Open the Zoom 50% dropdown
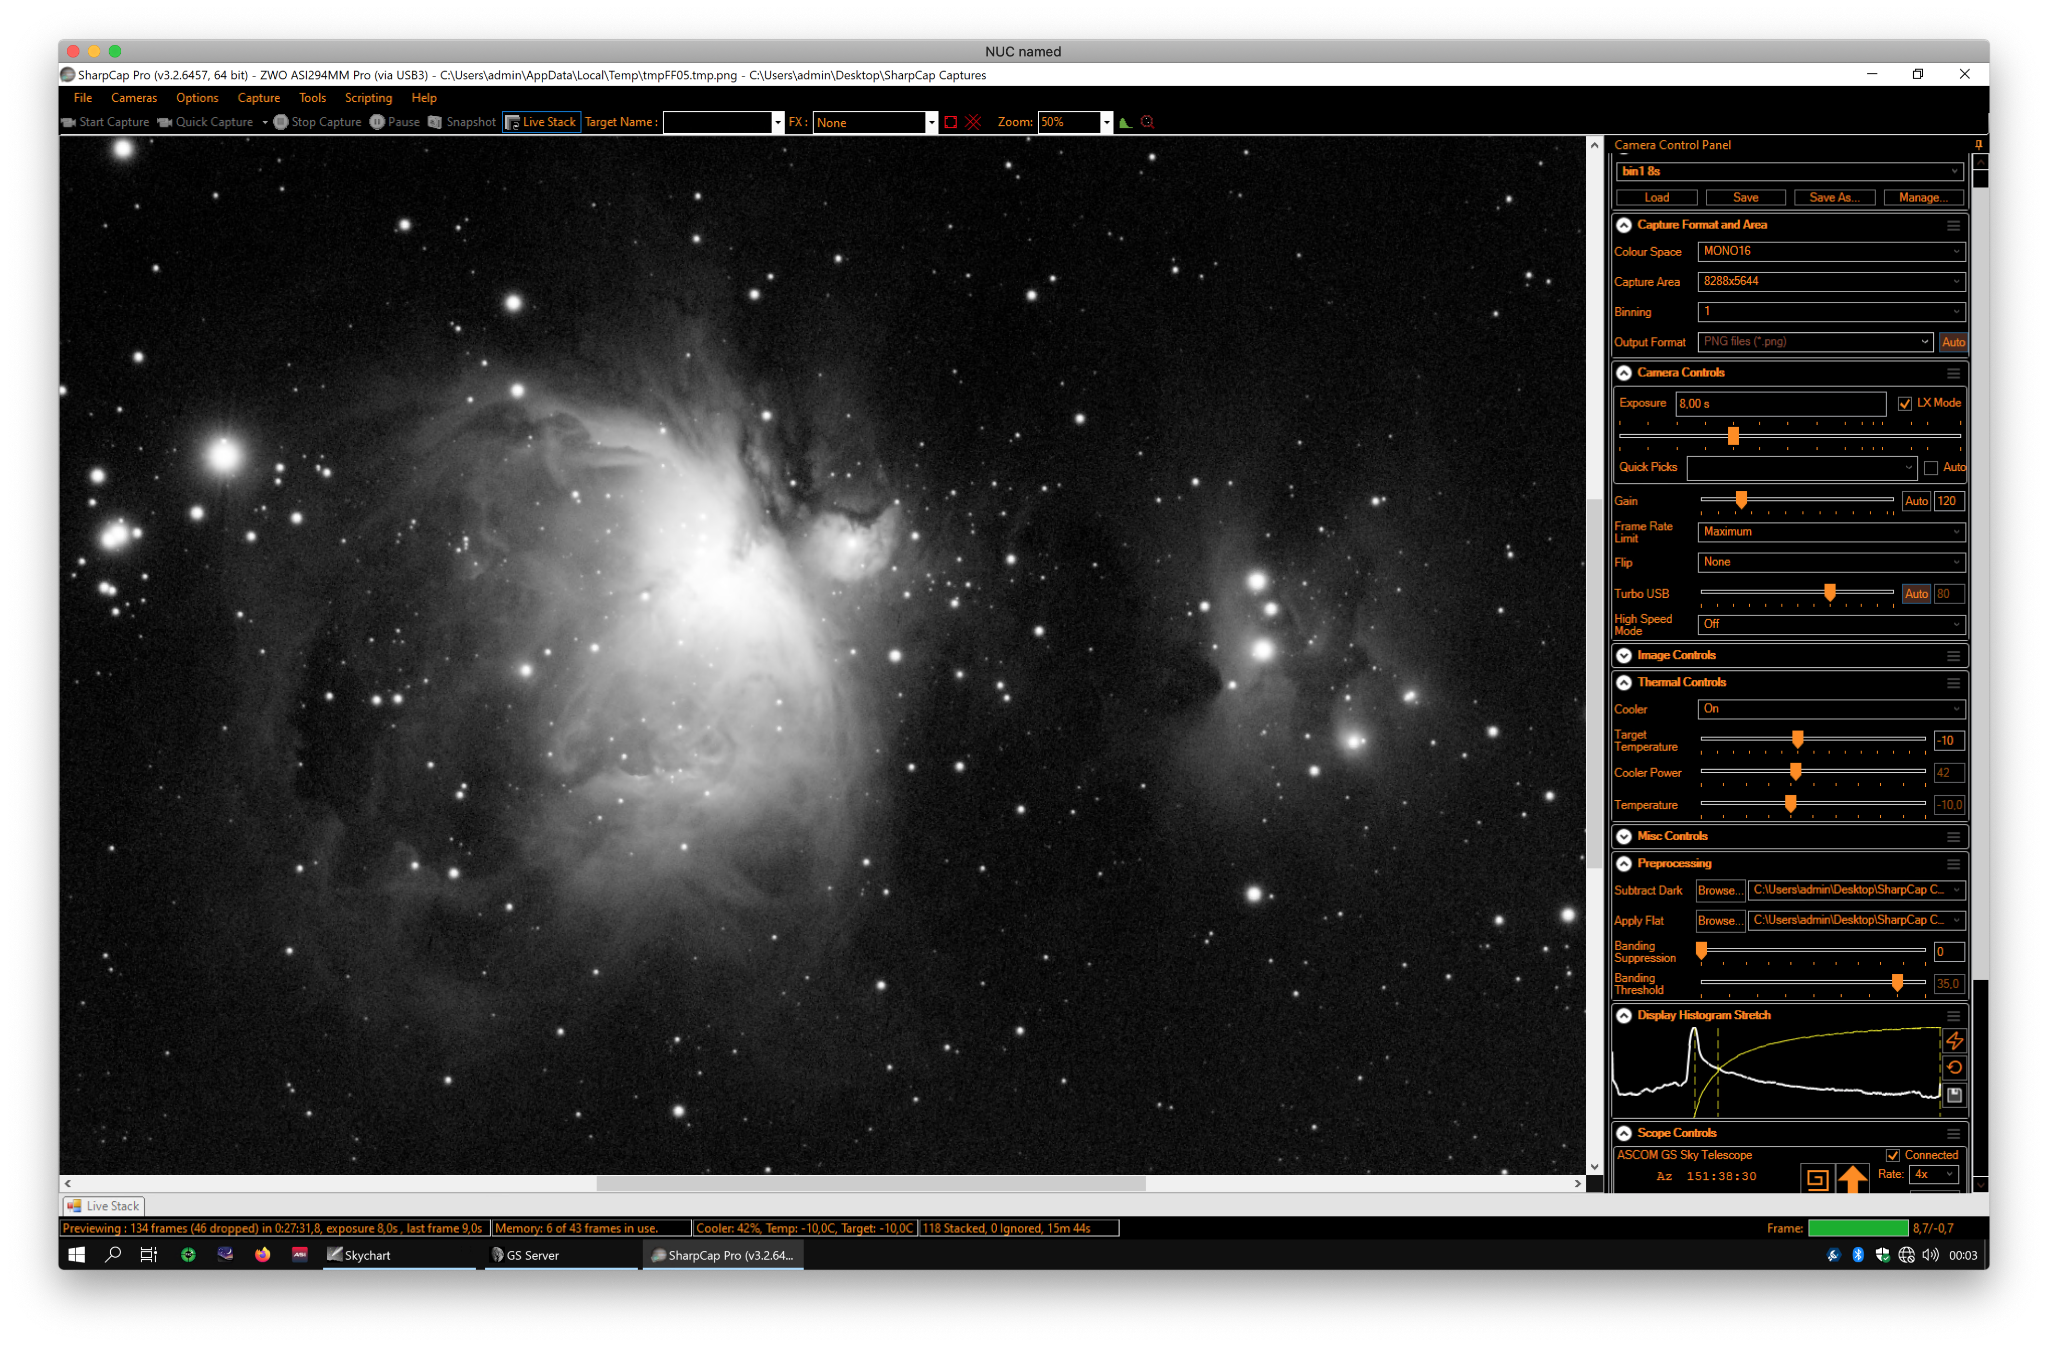Image resolution: width=2048 pixels, height=1347 pixels. point(1106,122)
